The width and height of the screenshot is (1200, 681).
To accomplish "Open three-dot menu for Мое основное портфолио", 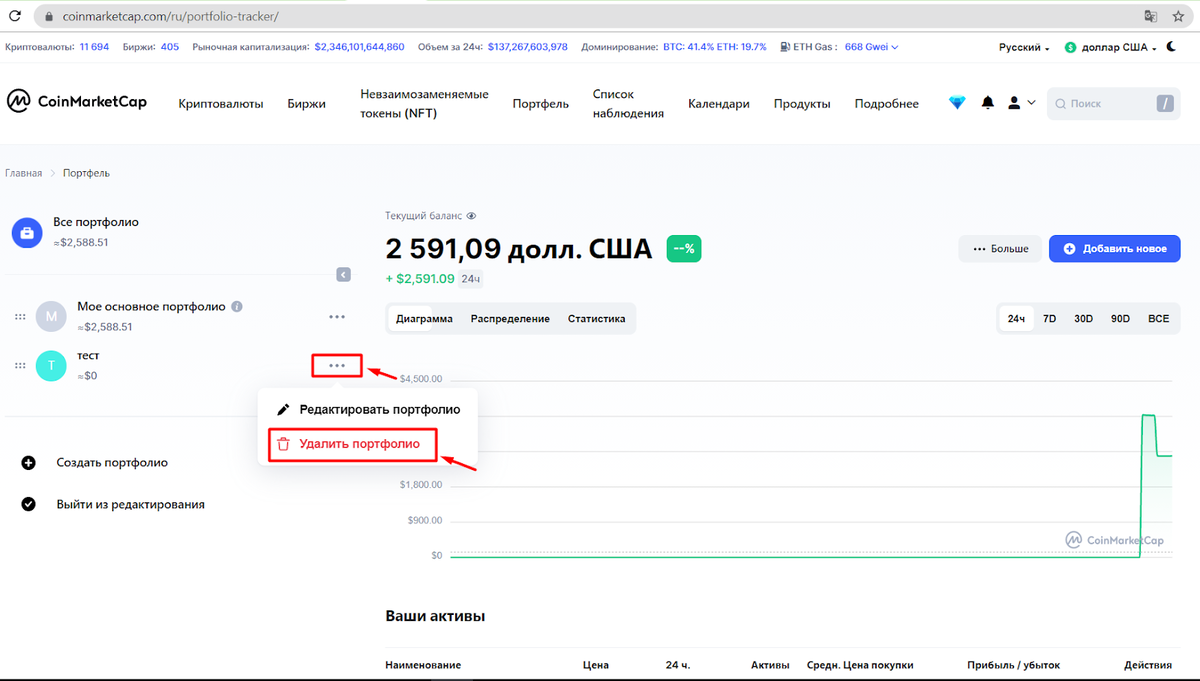I will click(x=337, y=317).
